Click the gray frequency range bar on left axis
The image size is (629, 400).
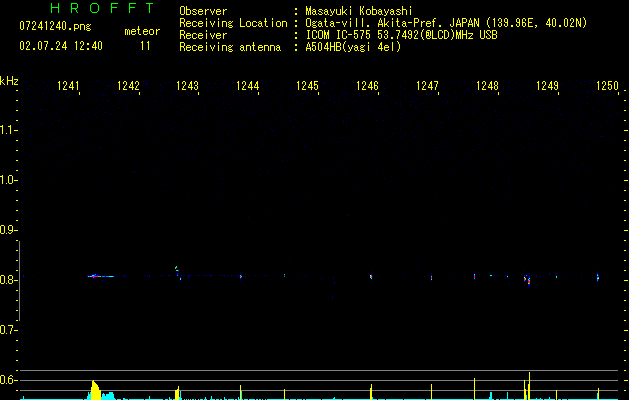click(x=20, y=281)
